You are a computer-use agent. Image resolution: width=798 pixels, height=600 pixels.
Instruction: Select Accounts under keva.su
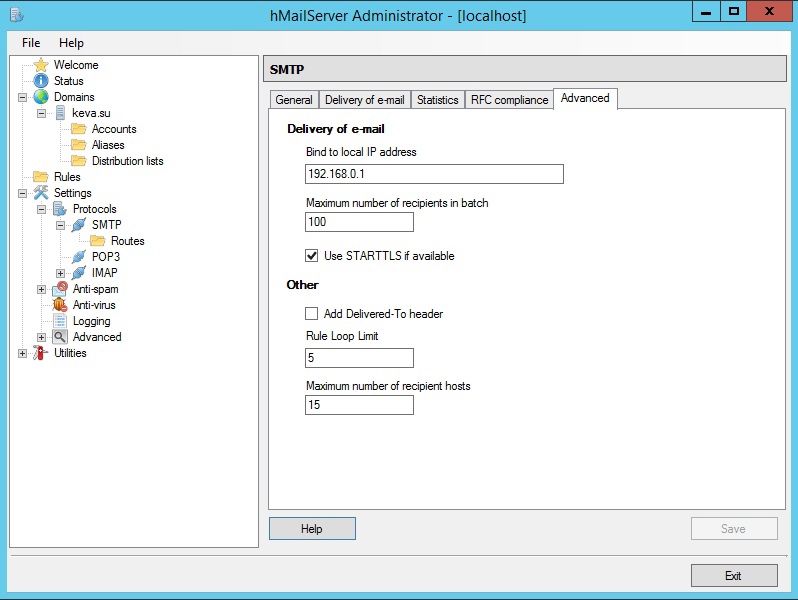(114, 129)
